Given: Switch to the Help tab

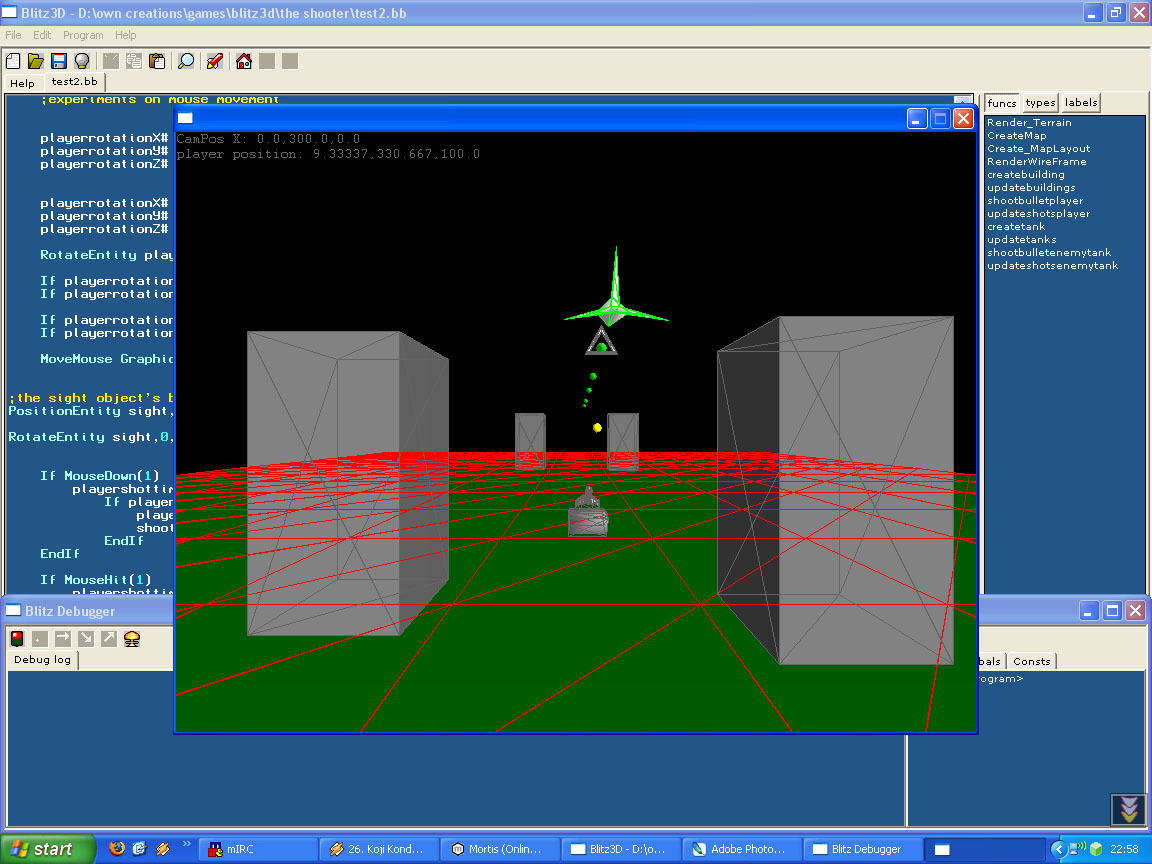Looking at the screenshot, I should click(22, 83).
